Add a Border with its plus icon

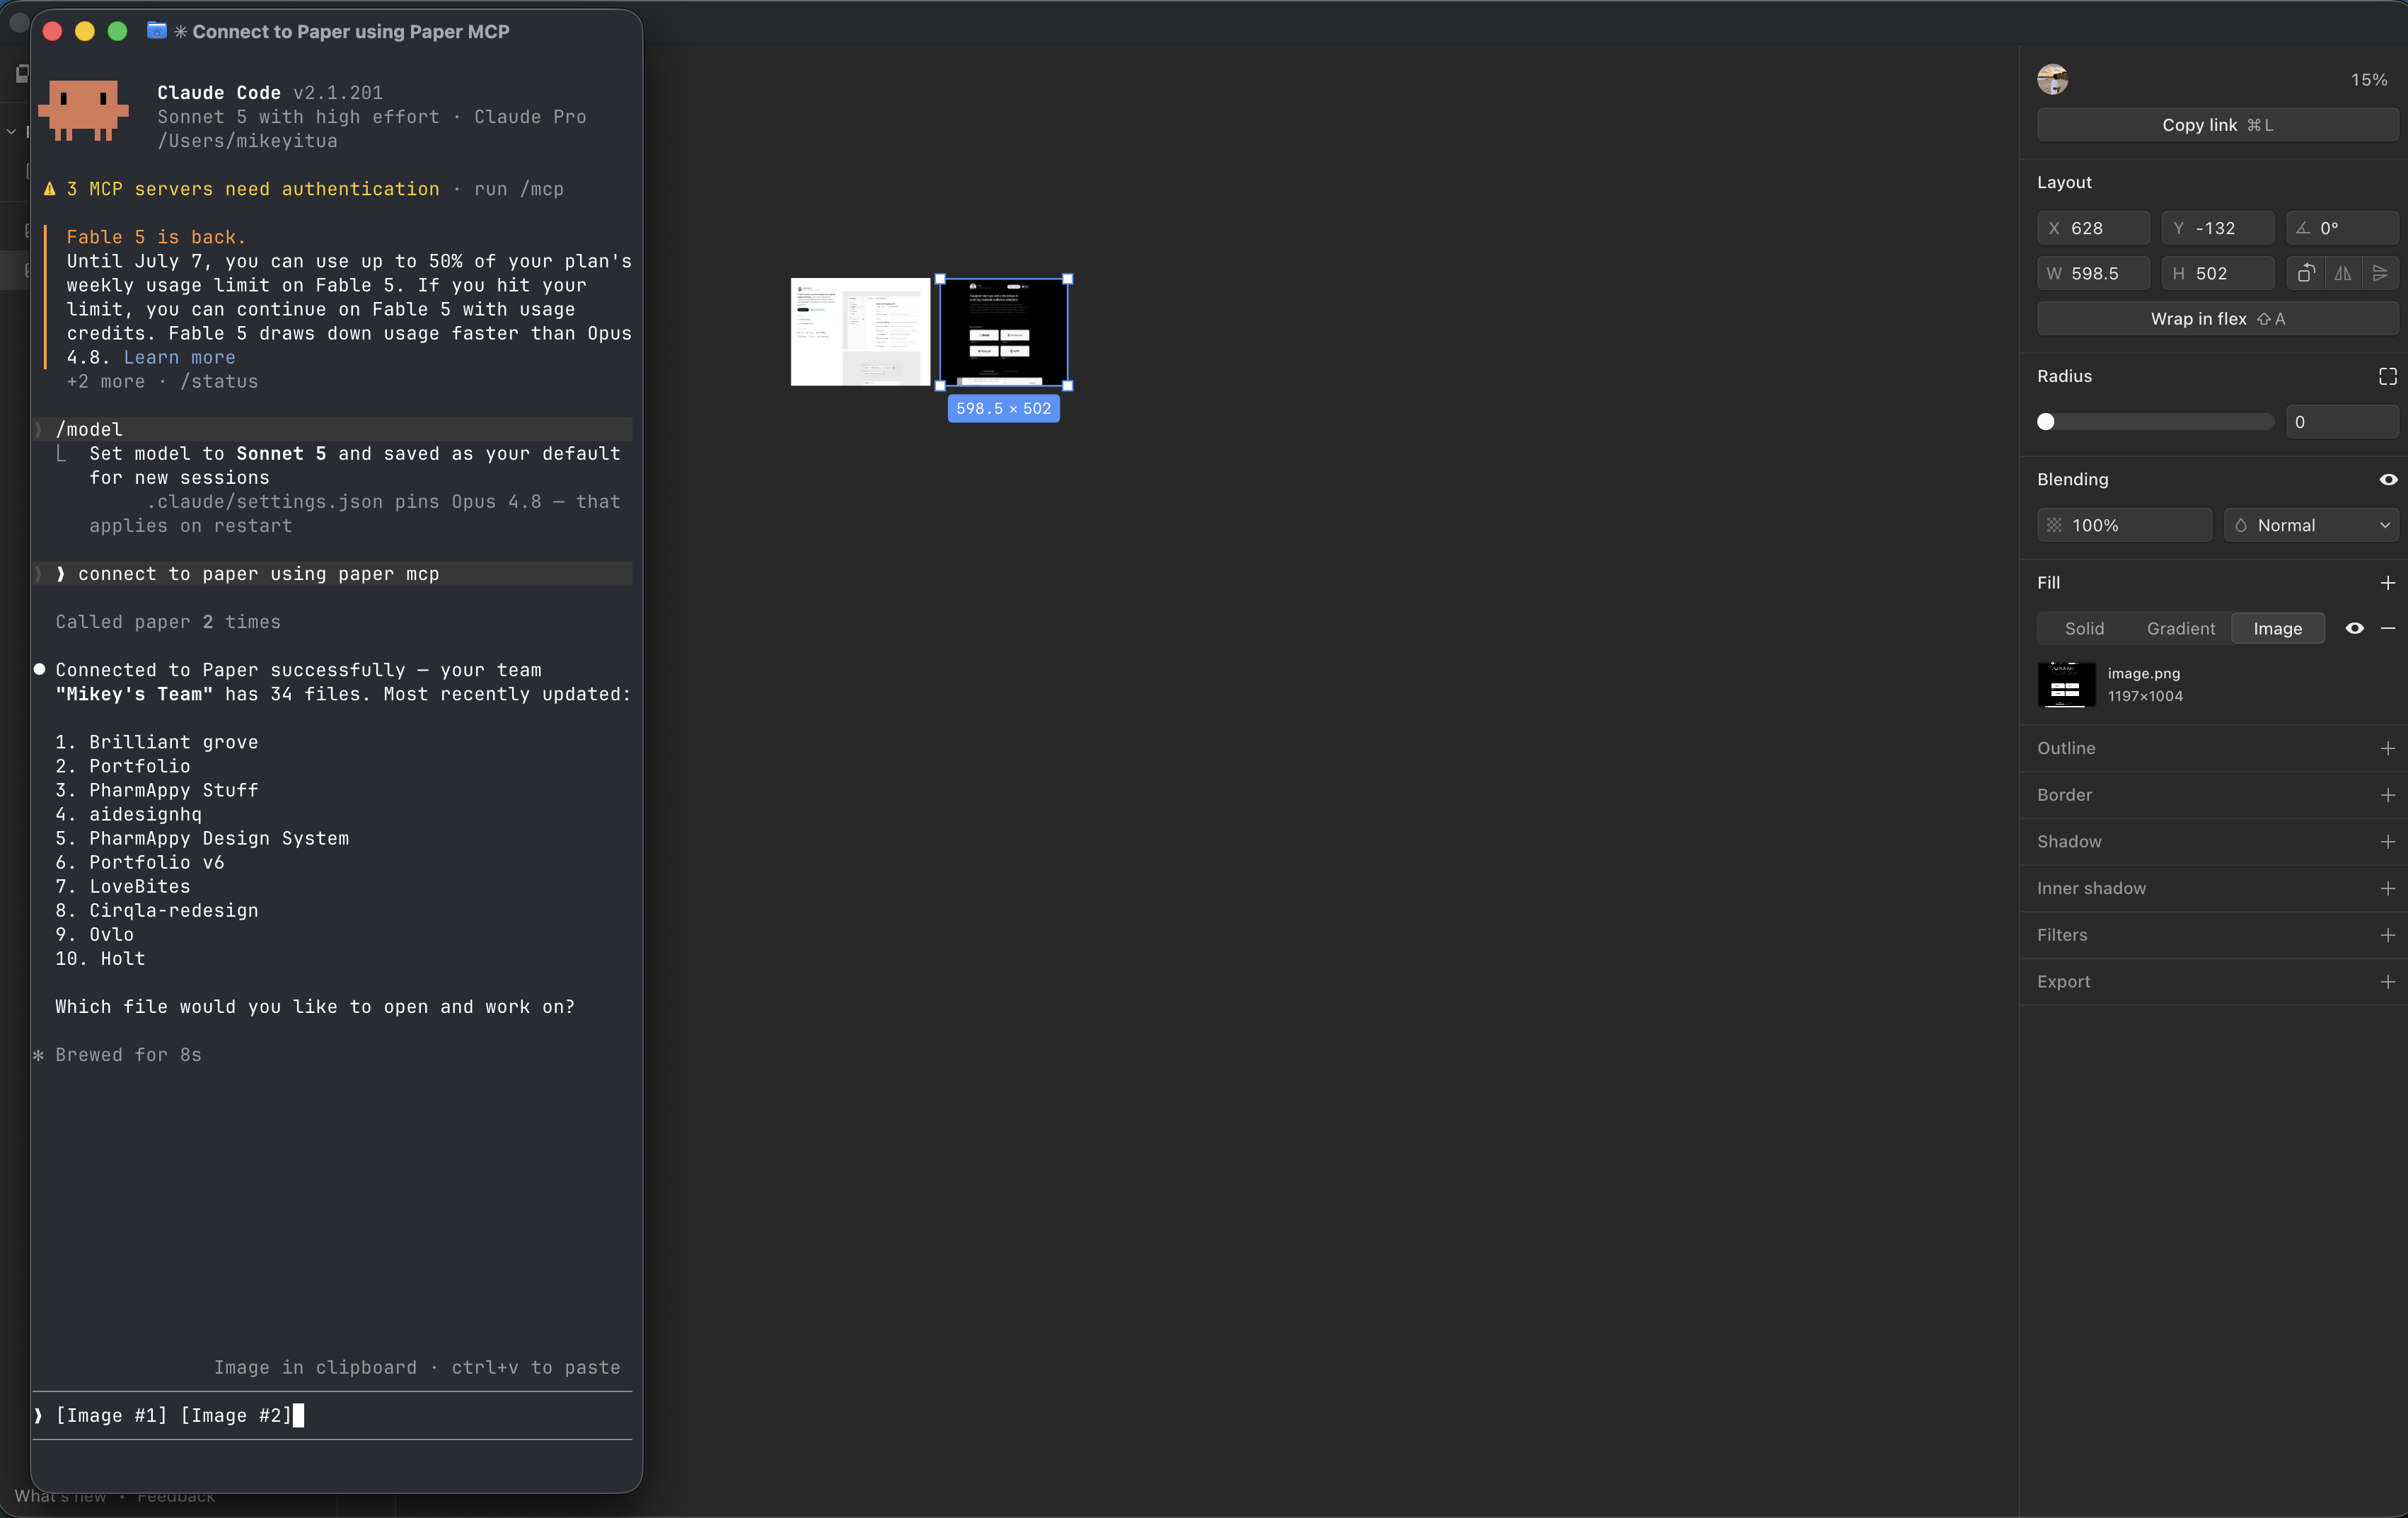click(2387, 795)
